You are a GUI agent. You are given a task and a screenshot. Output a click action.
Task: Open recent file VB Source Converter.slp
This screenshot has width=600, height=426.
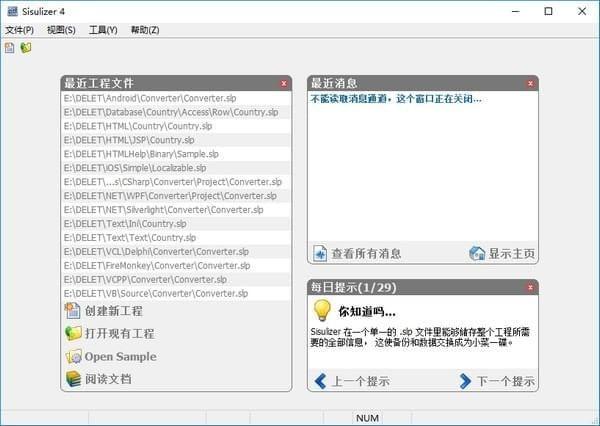tap(176, 294)
